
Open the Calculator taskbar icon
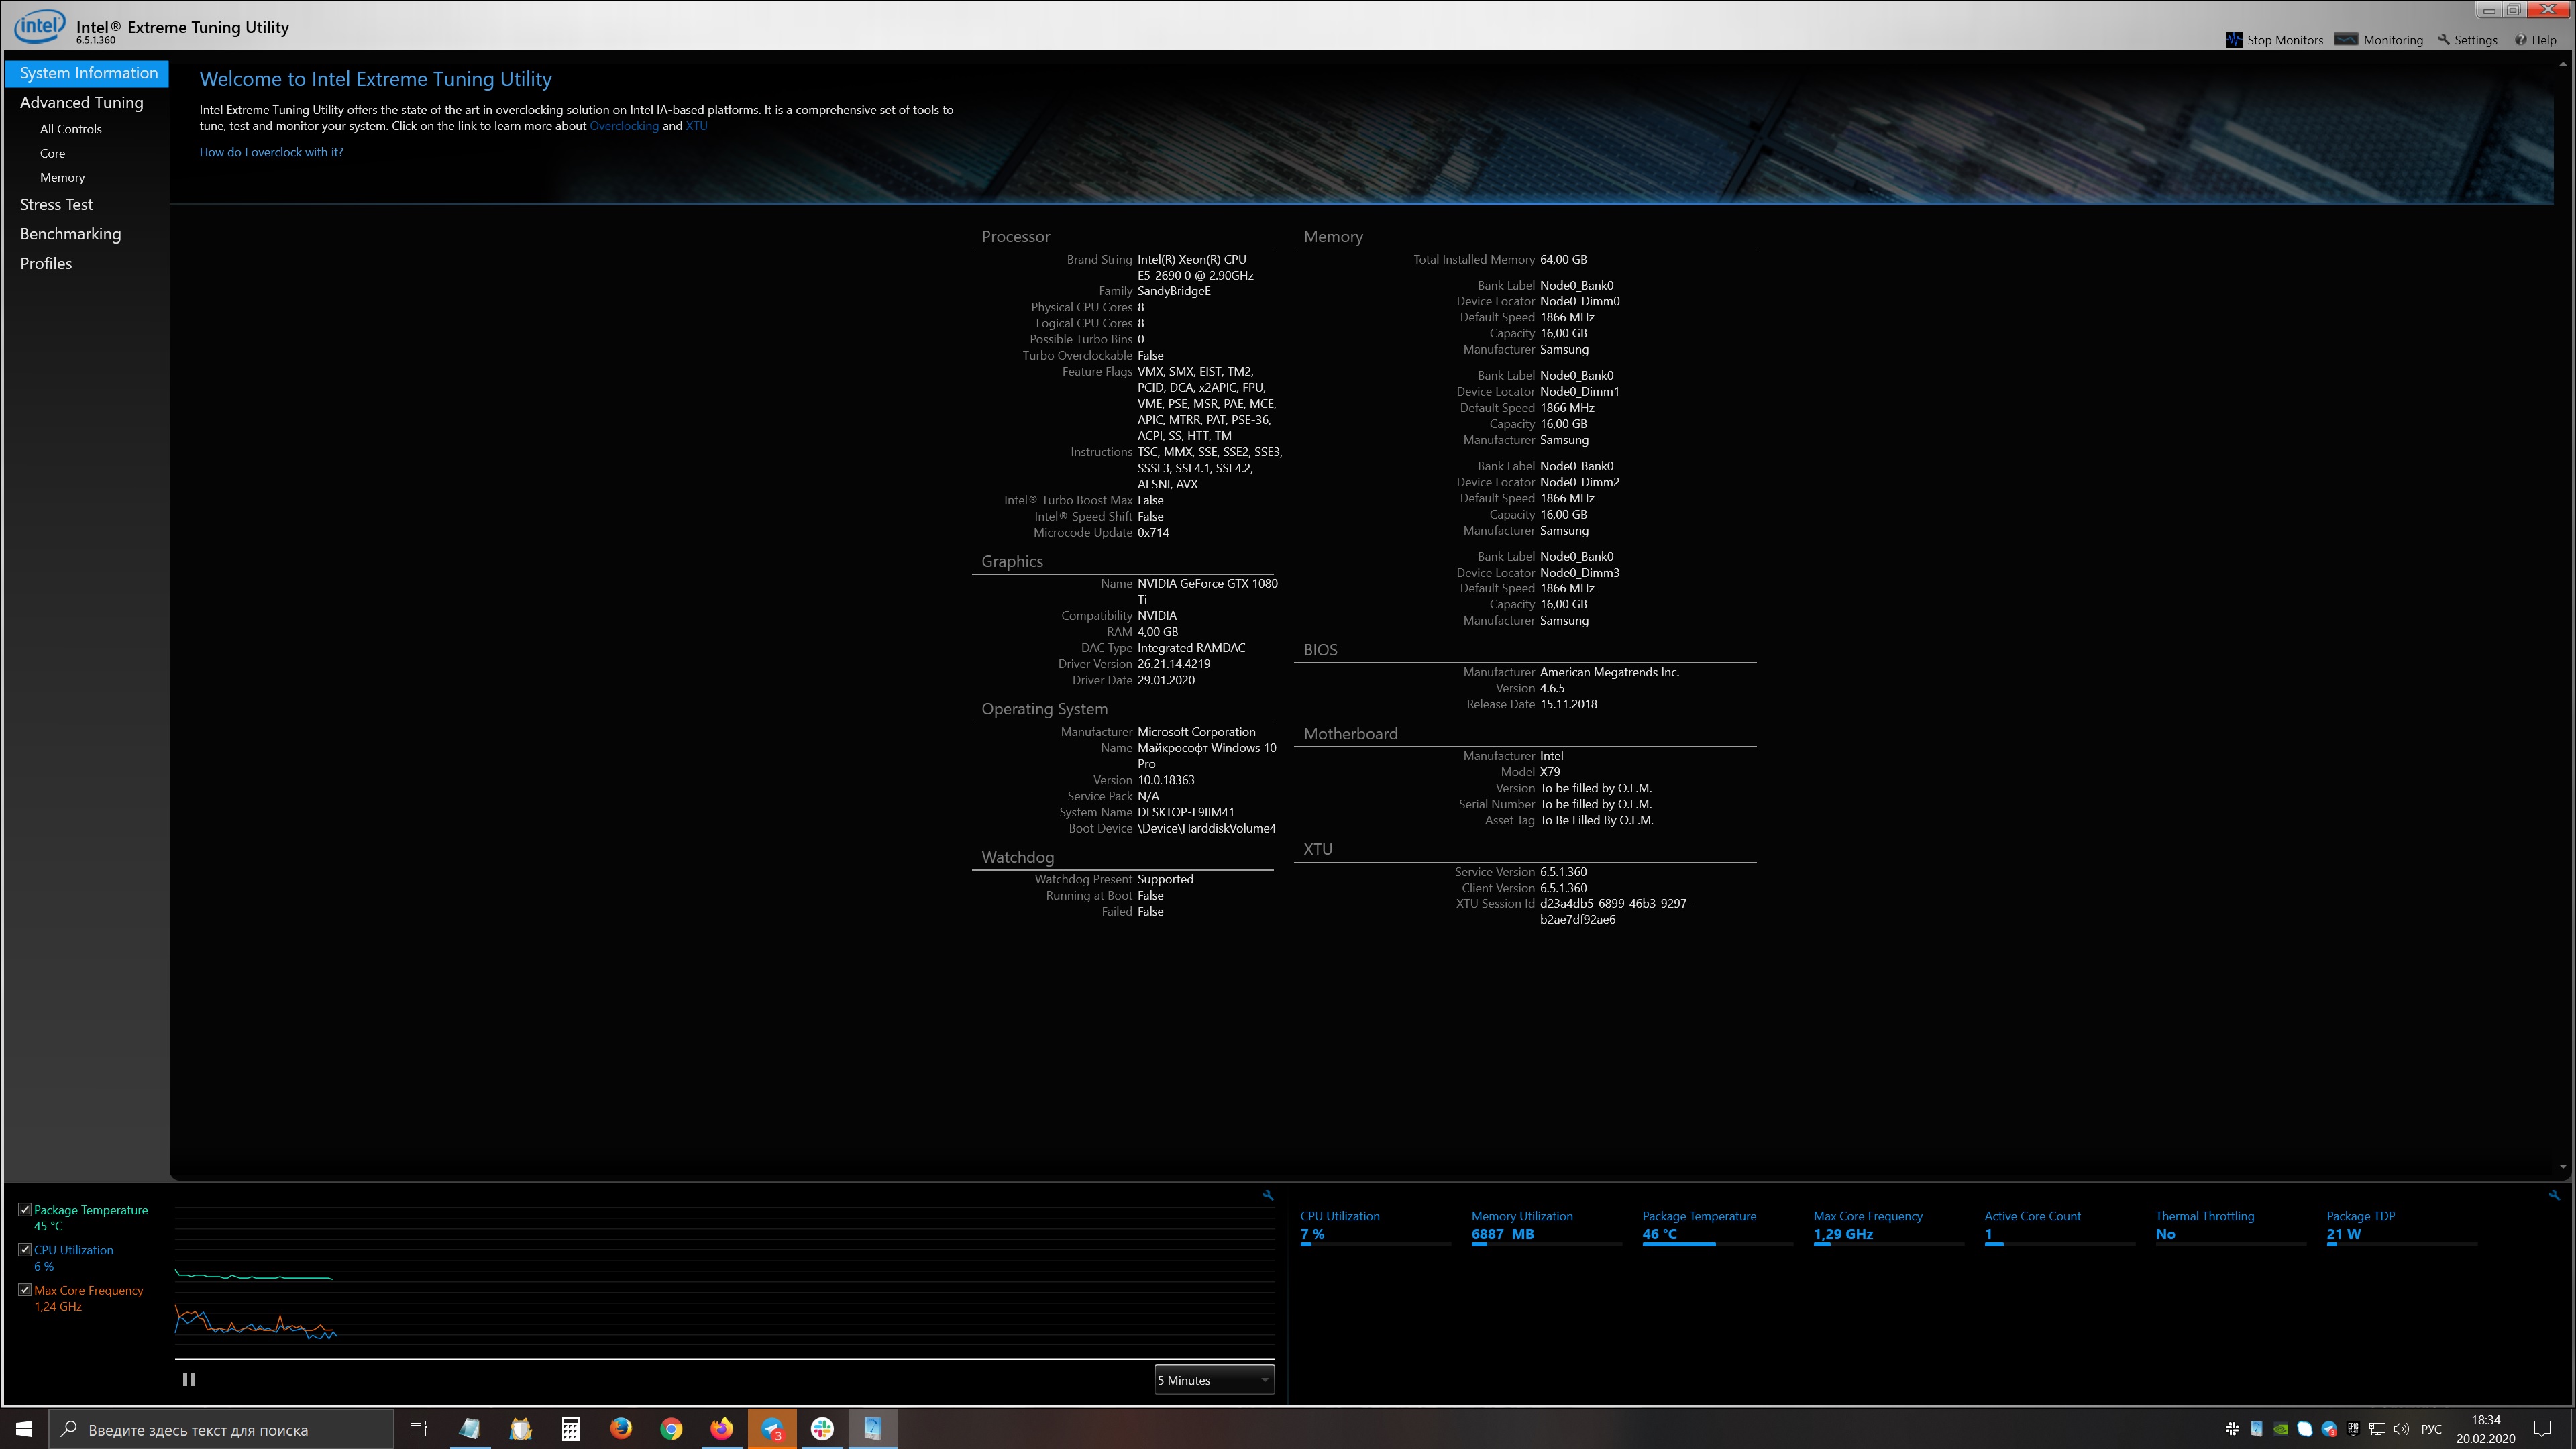click(x=570, y=1429)
